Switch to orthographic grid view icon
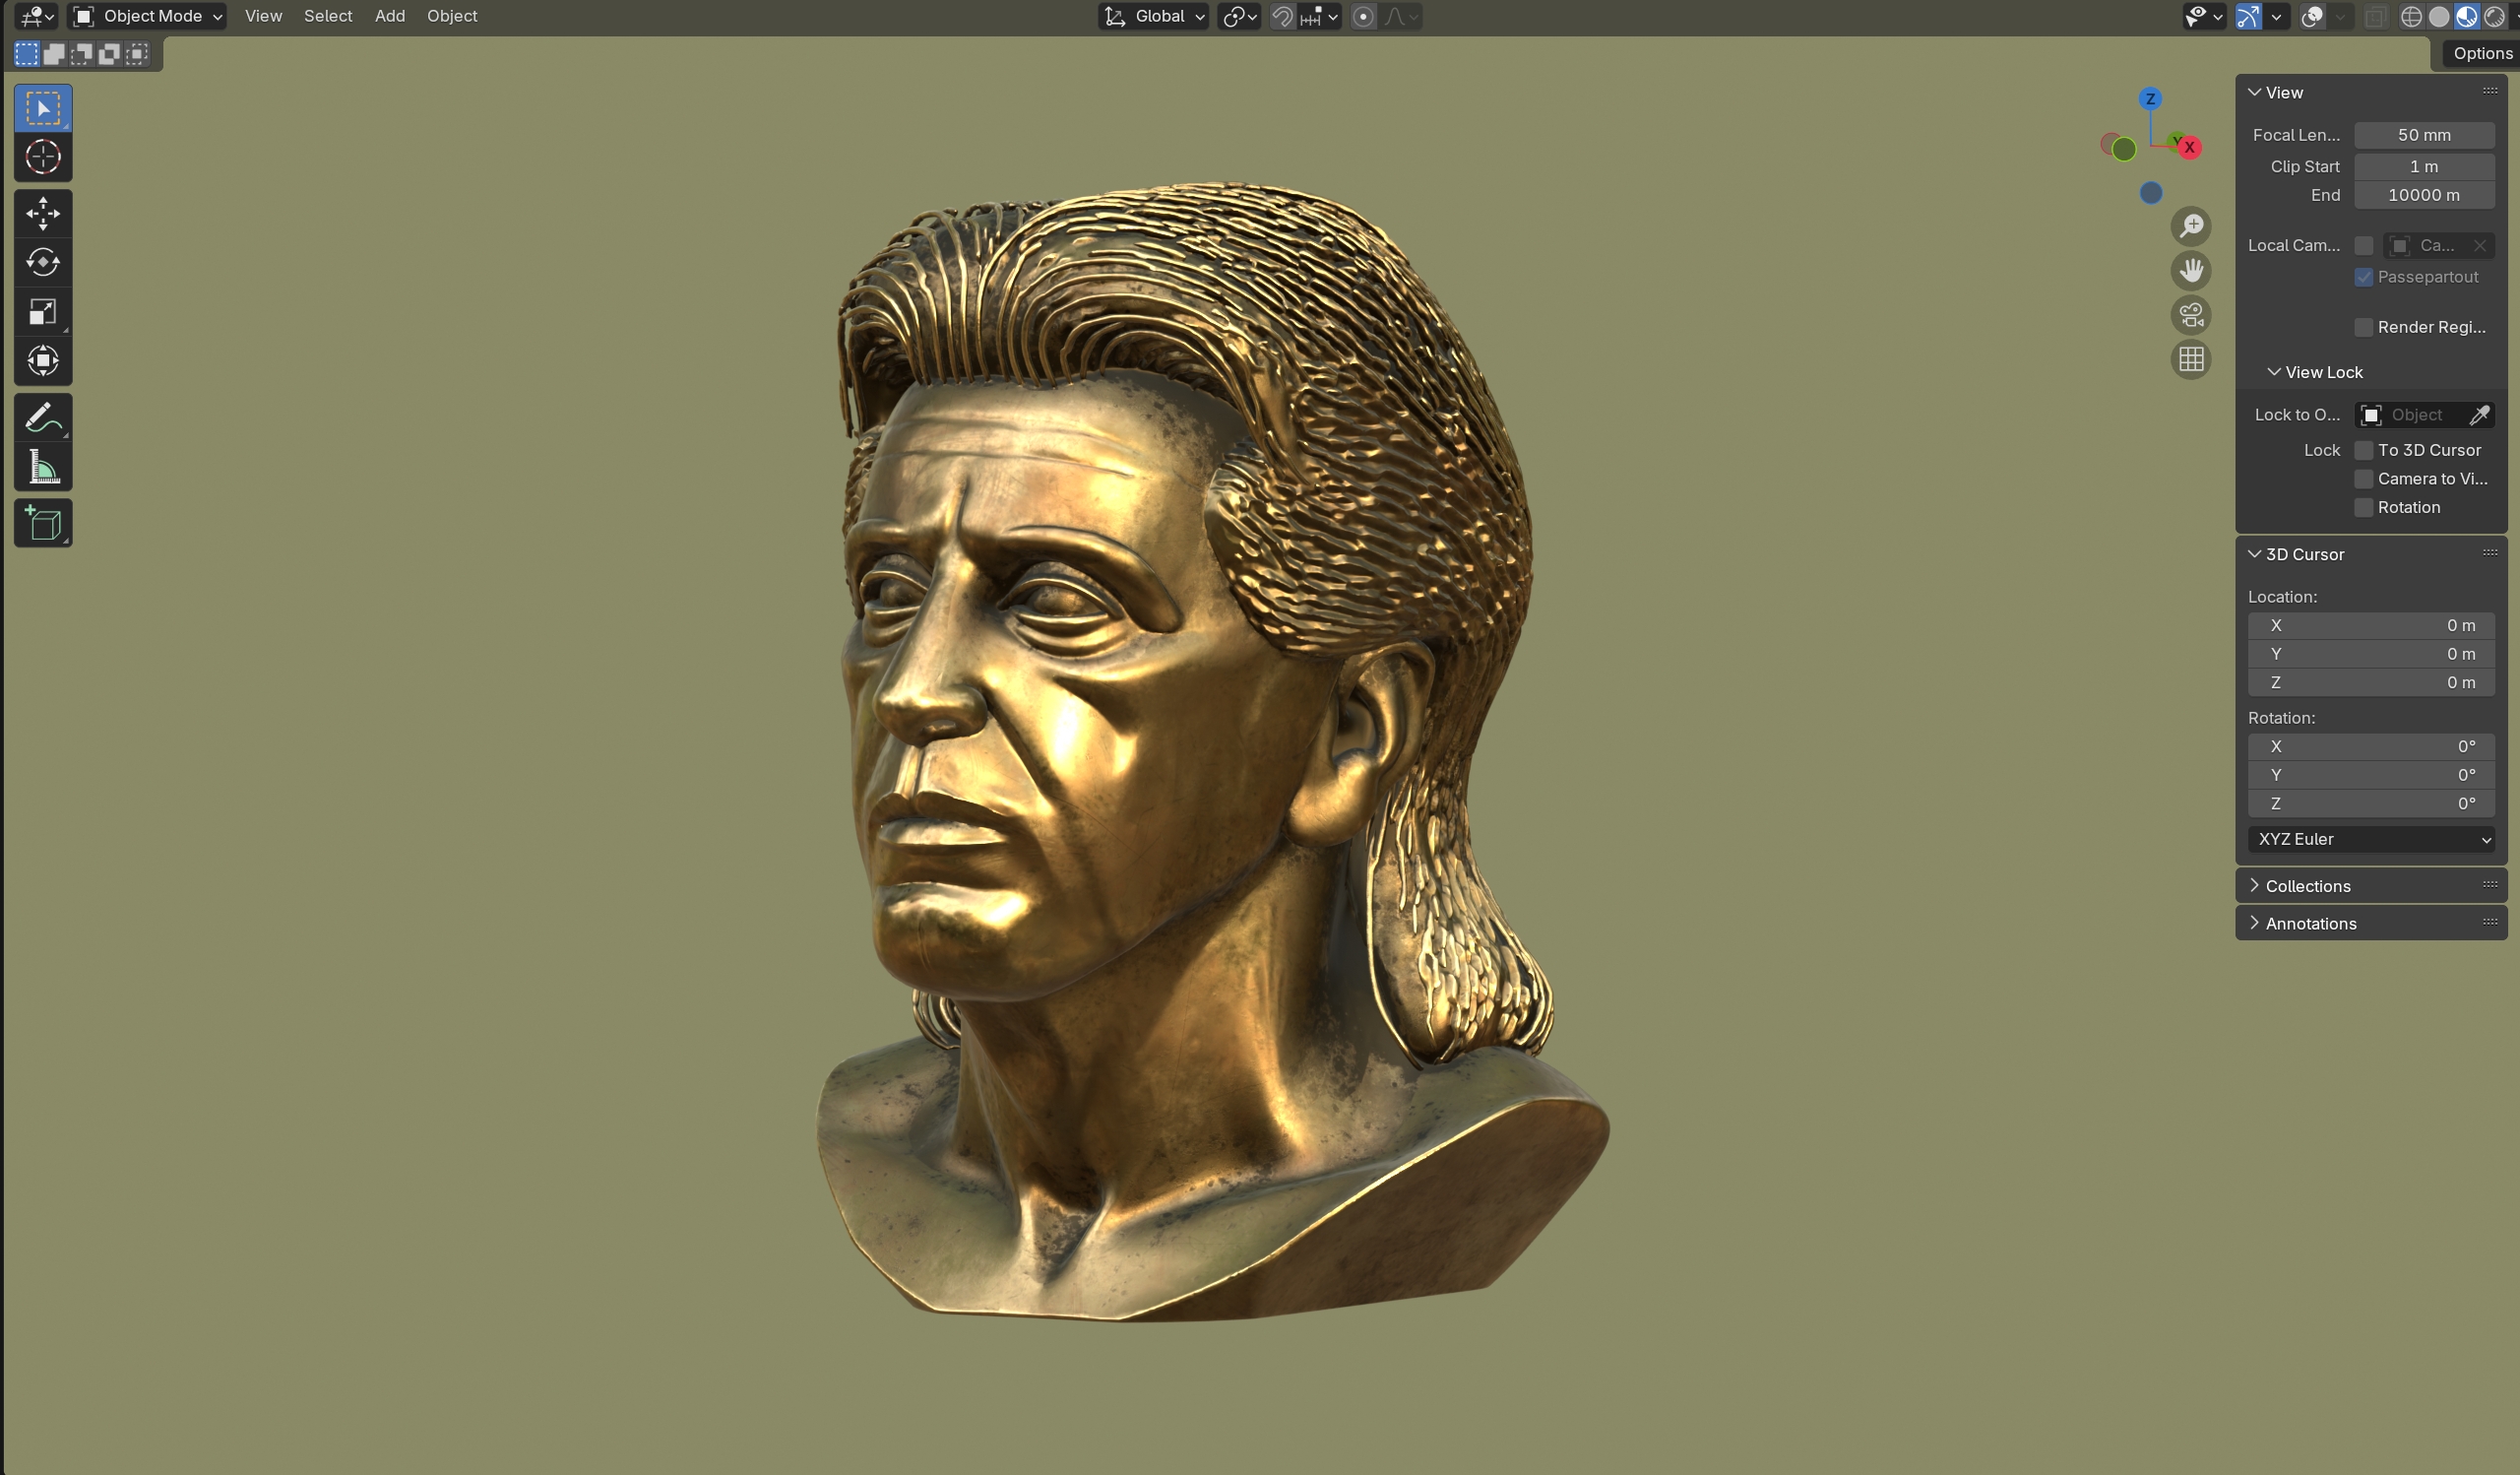The width and height of the screenshot is (2520, 1475). pos(2191,359)
